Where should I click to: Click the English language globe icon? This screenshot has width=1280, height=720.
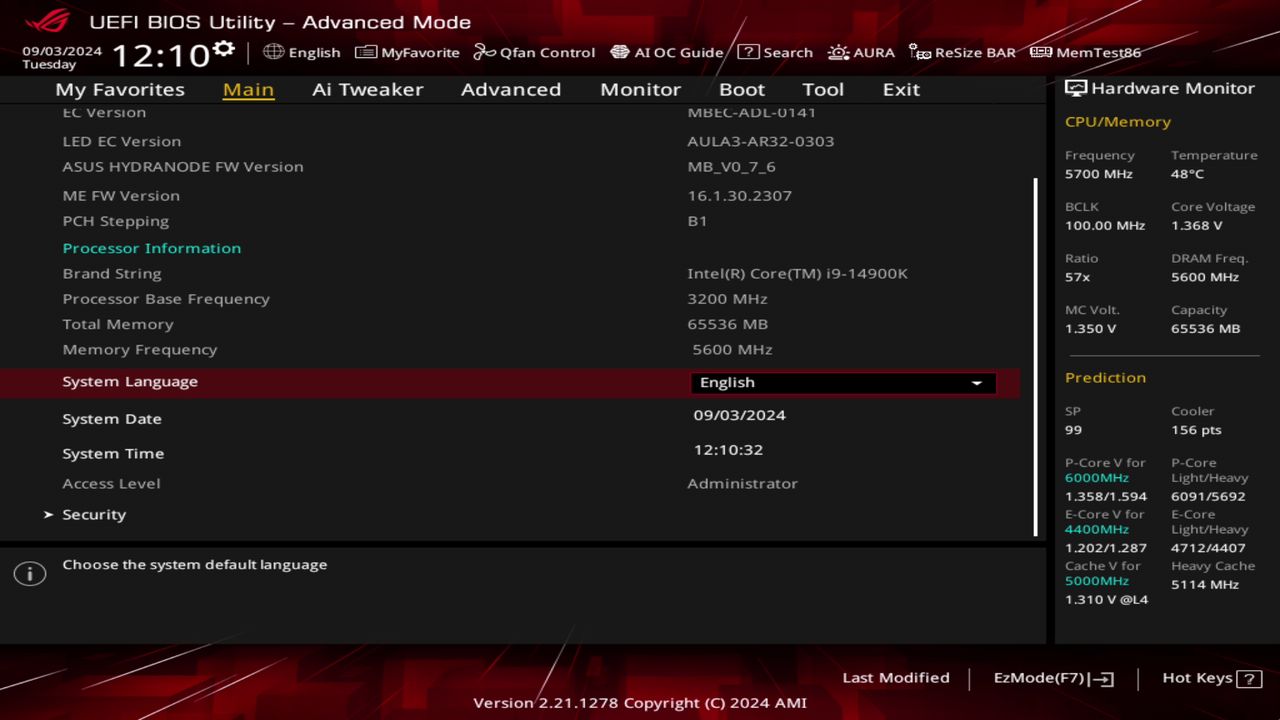(273, 52)
